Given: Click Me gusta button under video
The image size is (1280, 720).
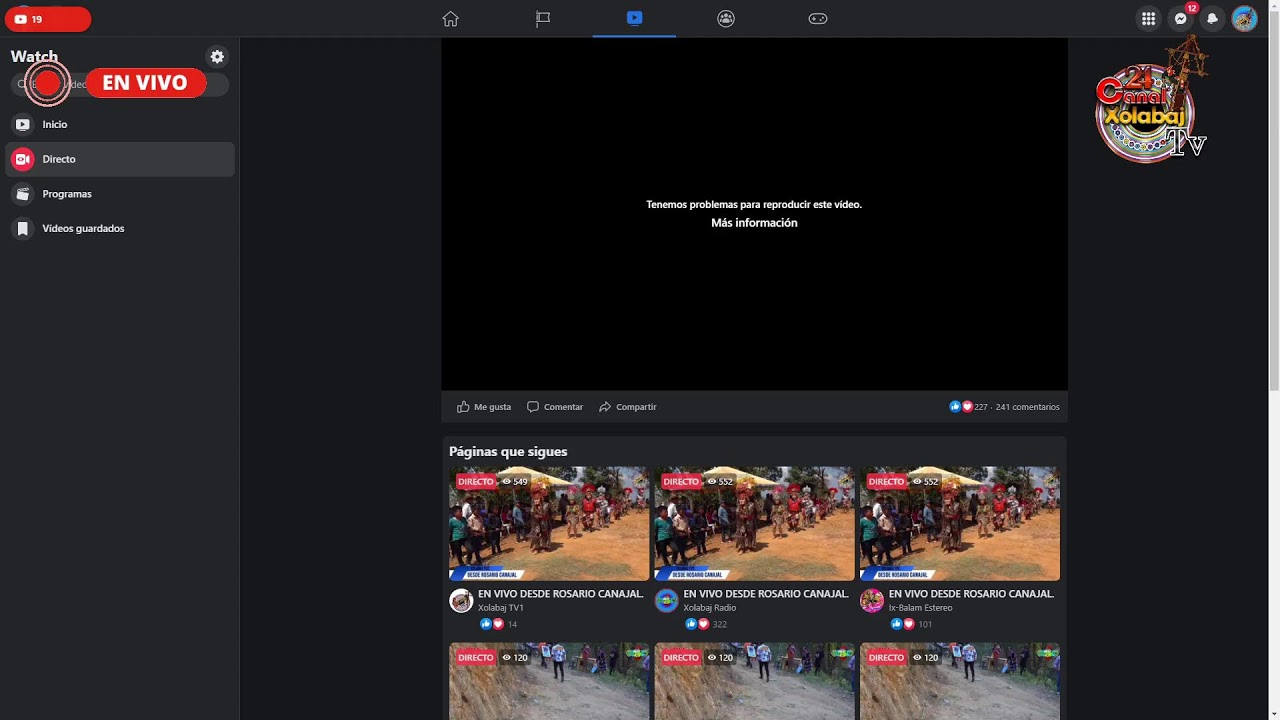Looking at the screenshot, I should (484, 407).
